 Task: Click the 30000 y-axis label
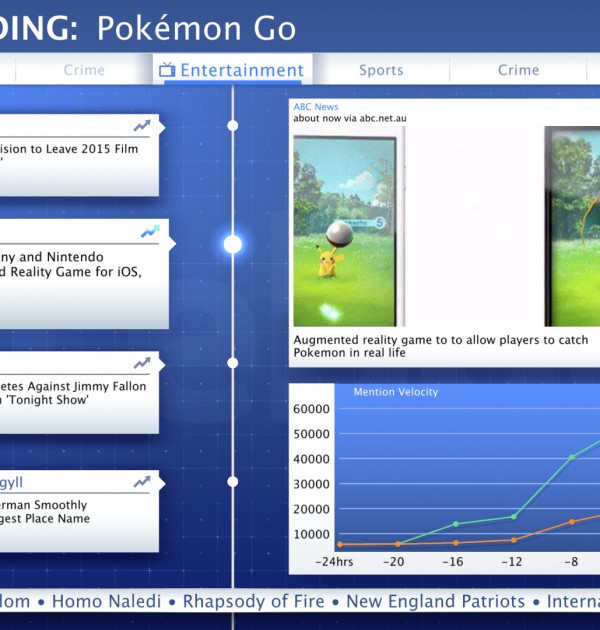[311, 484]
